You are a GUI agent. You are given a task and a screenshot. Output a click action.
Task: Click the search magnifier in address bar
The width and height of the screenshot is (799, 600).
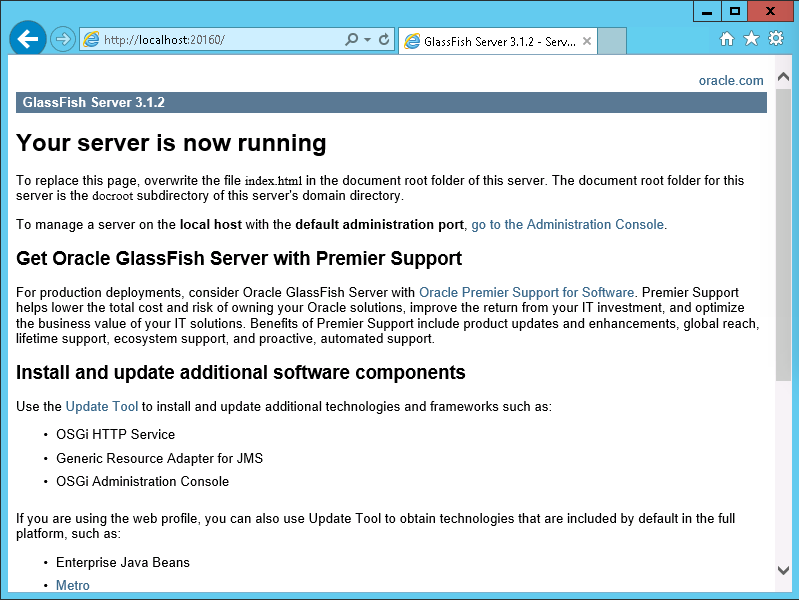click(351, 40)
